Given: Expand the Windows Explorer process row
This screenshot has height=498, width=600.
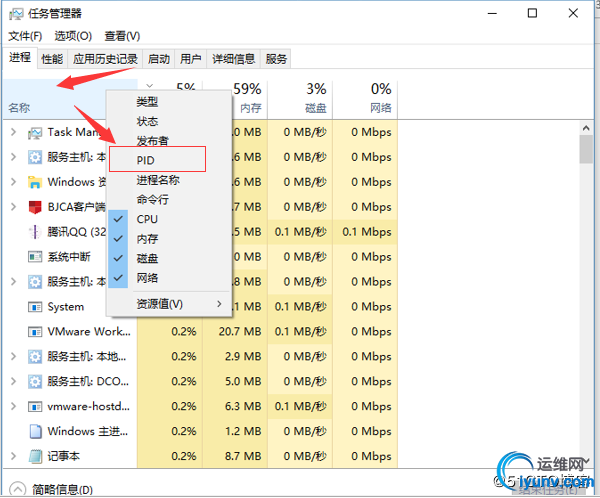Looking at the screenshot, I should (x=13, y=182).
